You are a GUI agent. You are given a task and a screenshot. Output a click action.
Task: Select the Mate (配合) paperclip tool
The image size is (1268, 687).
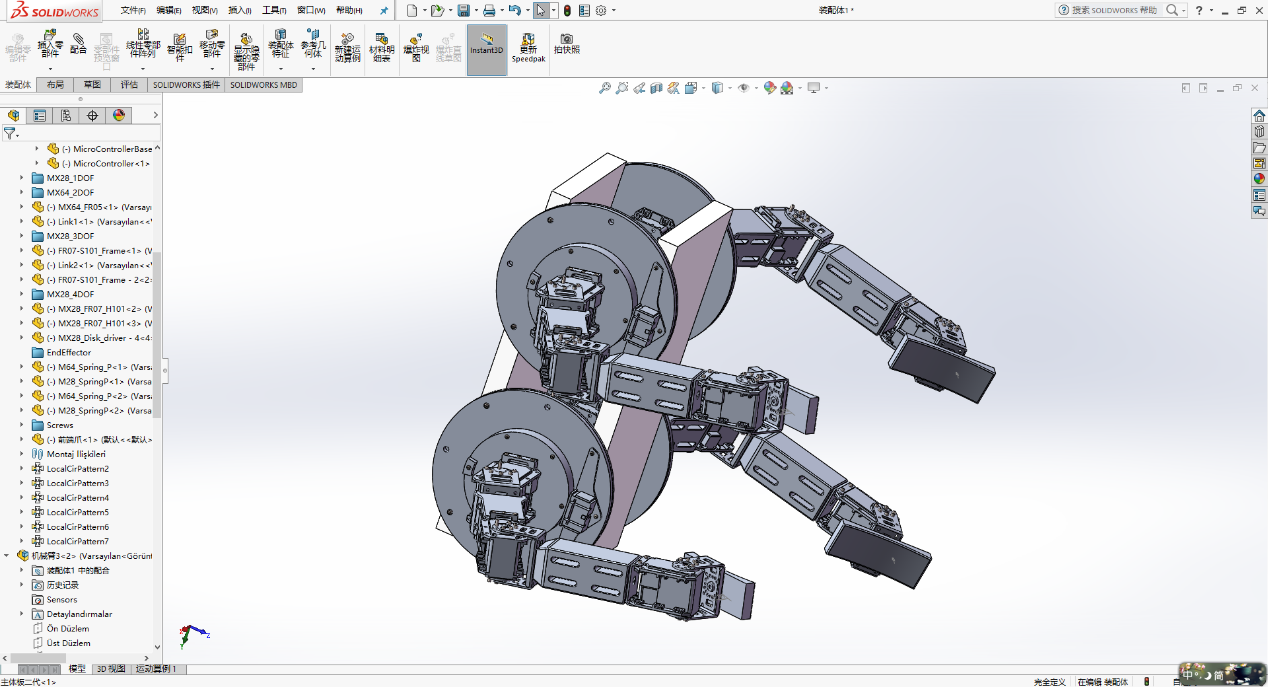pyautogui.click(x=78, y=44)
